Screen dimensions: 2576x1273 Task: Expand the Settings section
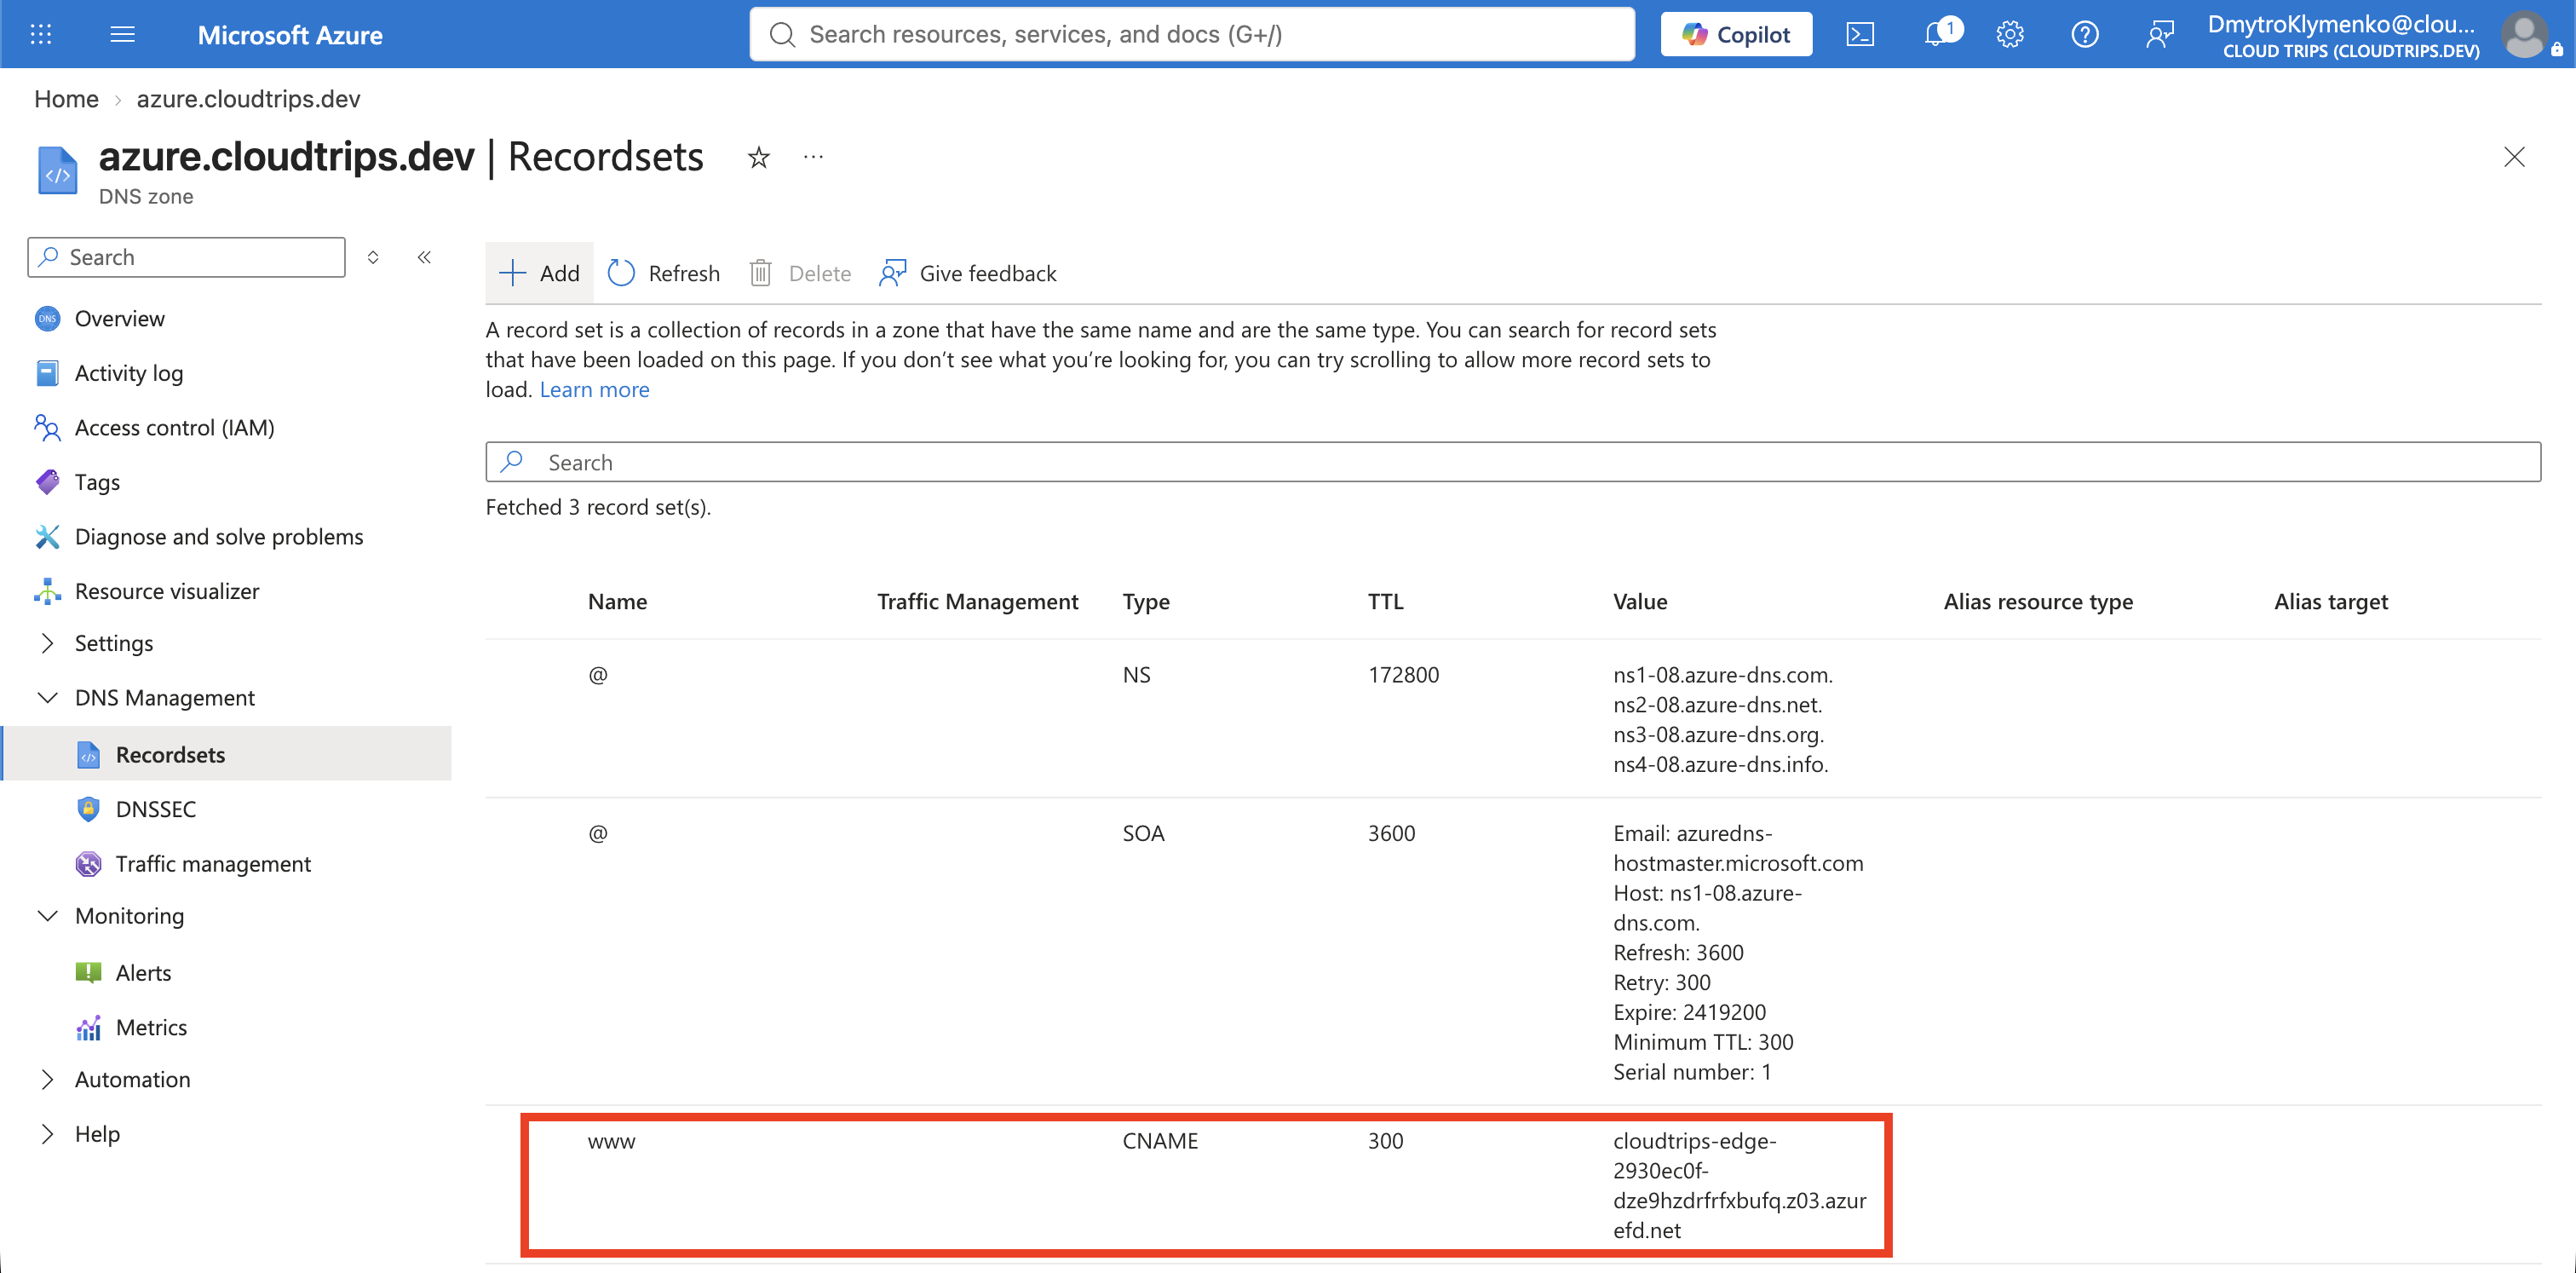coord(114,643)
